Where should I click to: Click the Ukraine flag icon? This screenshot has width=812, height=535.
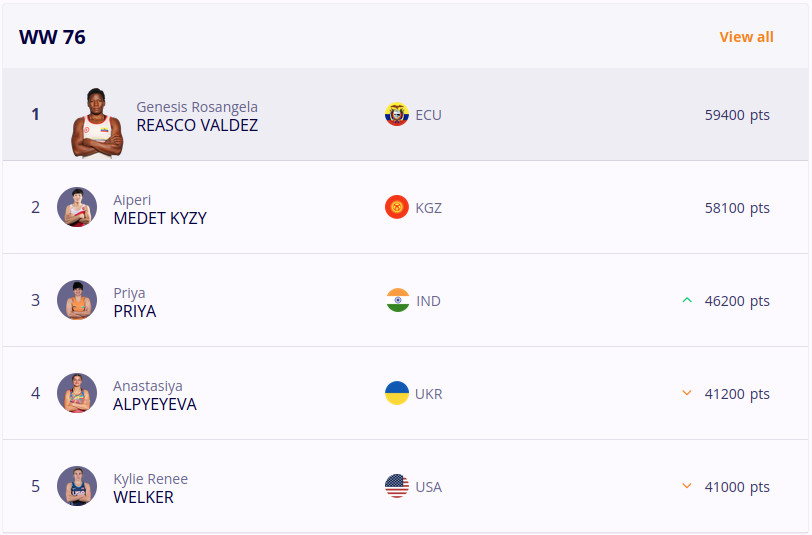pyautogui.click(x=397, y=393)
